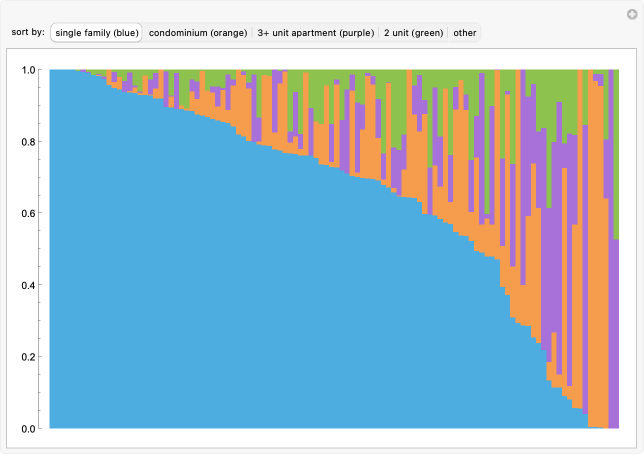Click the full-height purple bar at the chart's right edge
Viewport: 644px width, 455px height.
pyautogui.click(x=611, y=249)
